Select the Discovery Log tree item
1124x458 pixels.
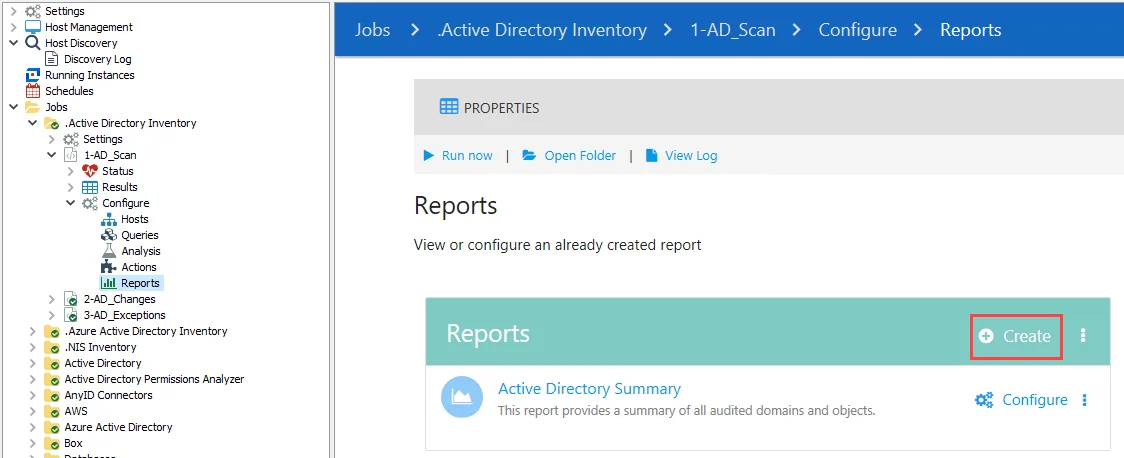[x=97, y=59]
